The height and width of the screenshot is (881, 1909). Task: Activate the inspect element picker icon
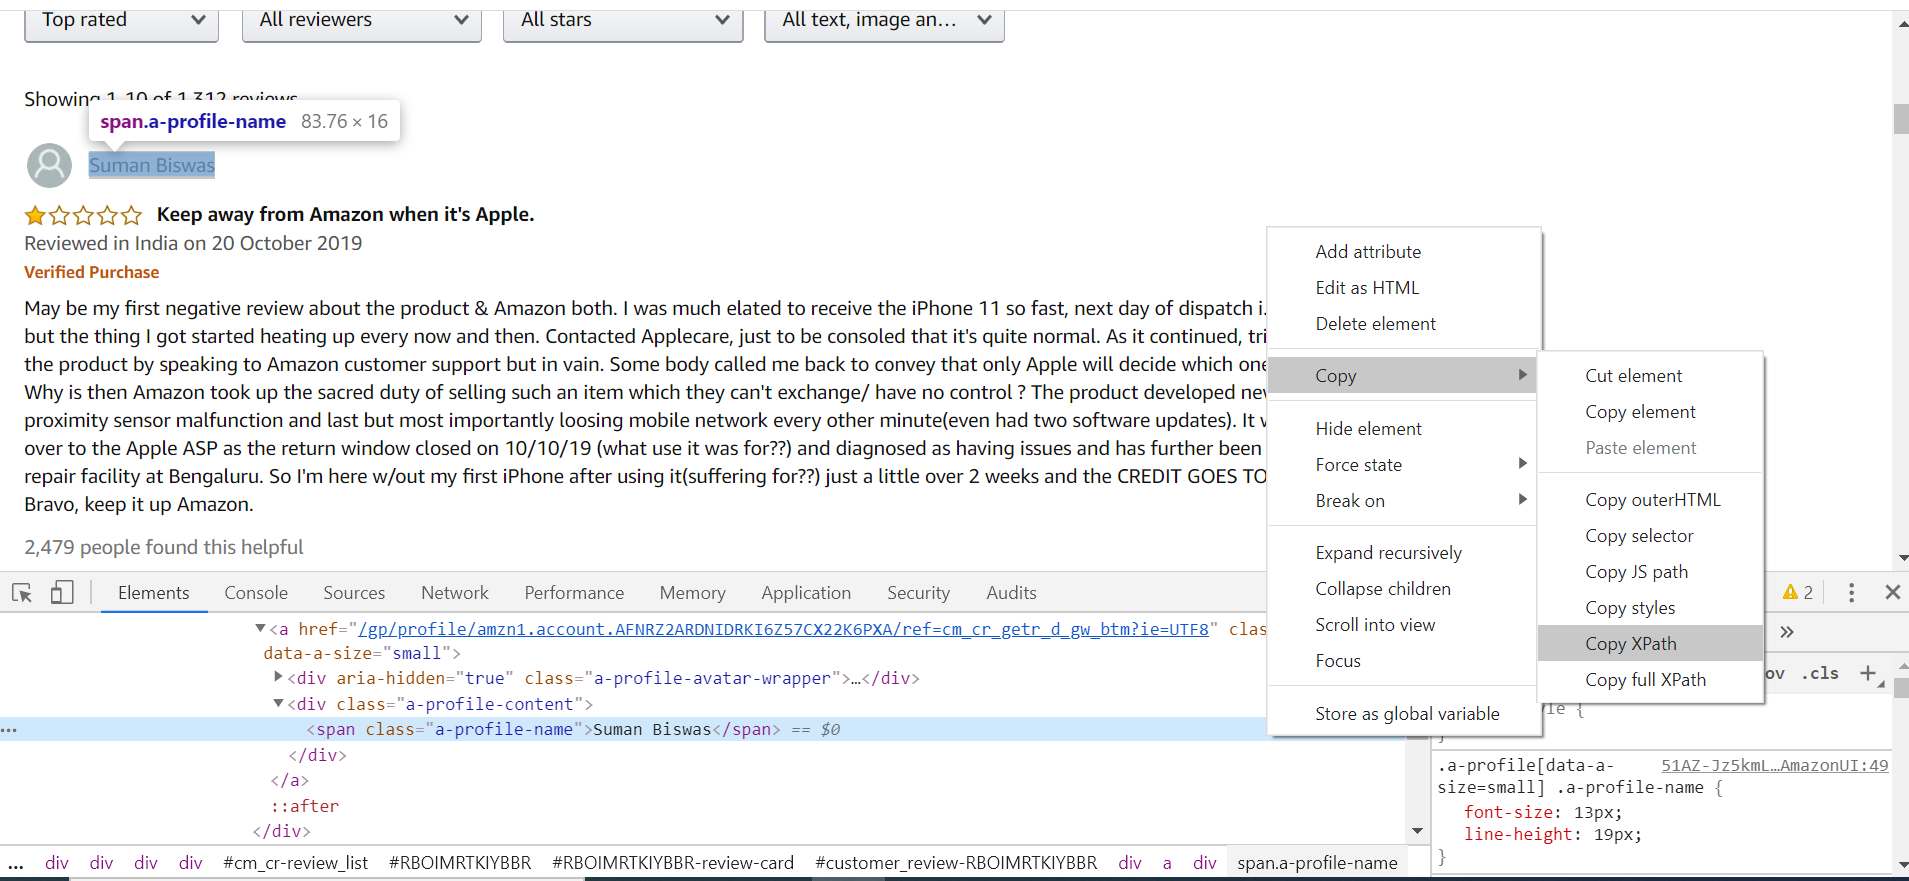click(22, 593)
